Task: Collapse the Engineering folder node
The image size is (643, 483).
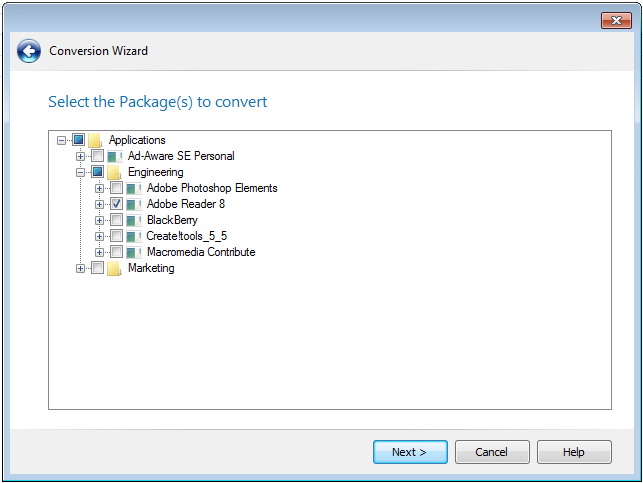Action: (x=81, y=172)
